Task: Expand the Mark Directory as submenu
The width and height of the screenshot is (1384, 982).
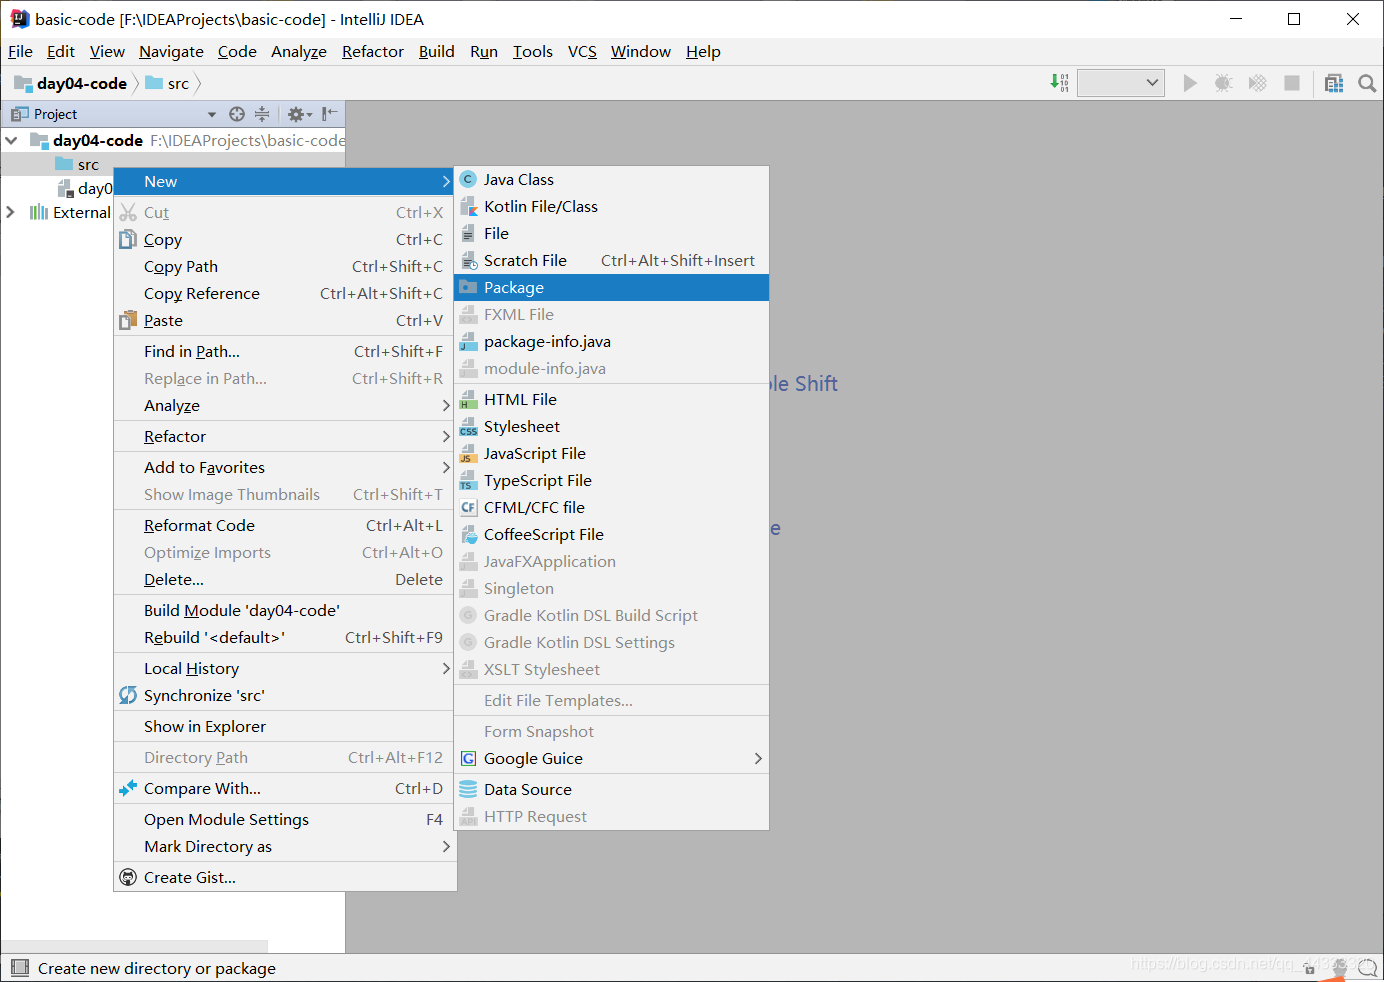Action: click(284, 847)
